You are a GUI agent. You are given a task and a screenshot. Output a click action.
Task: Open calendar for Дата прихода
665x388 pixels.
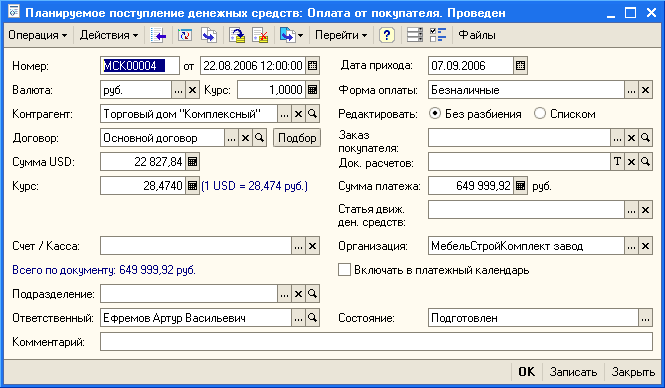[520, 66]
